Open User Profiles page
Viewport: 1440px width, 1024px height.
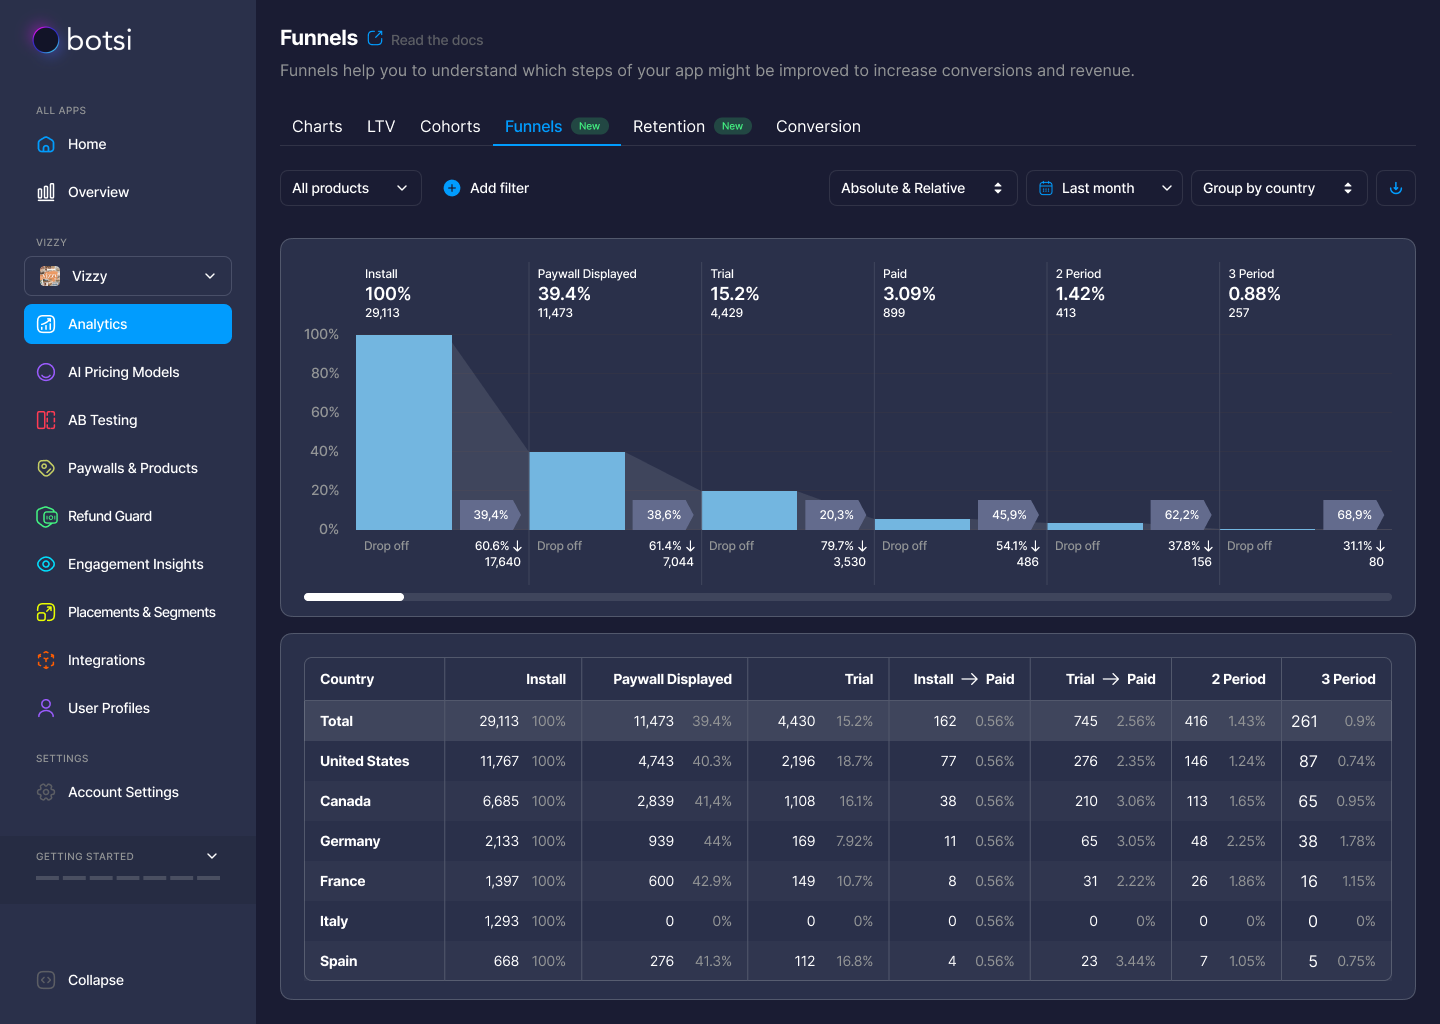tap(108, 708)
